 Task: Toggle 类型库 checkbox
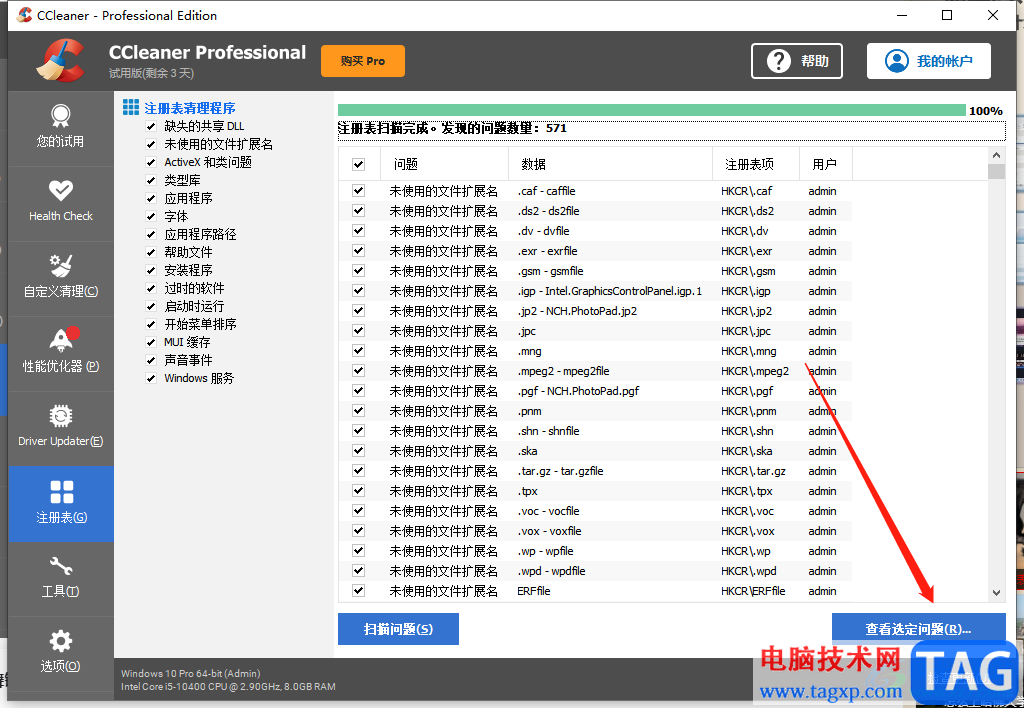[151, 180]
